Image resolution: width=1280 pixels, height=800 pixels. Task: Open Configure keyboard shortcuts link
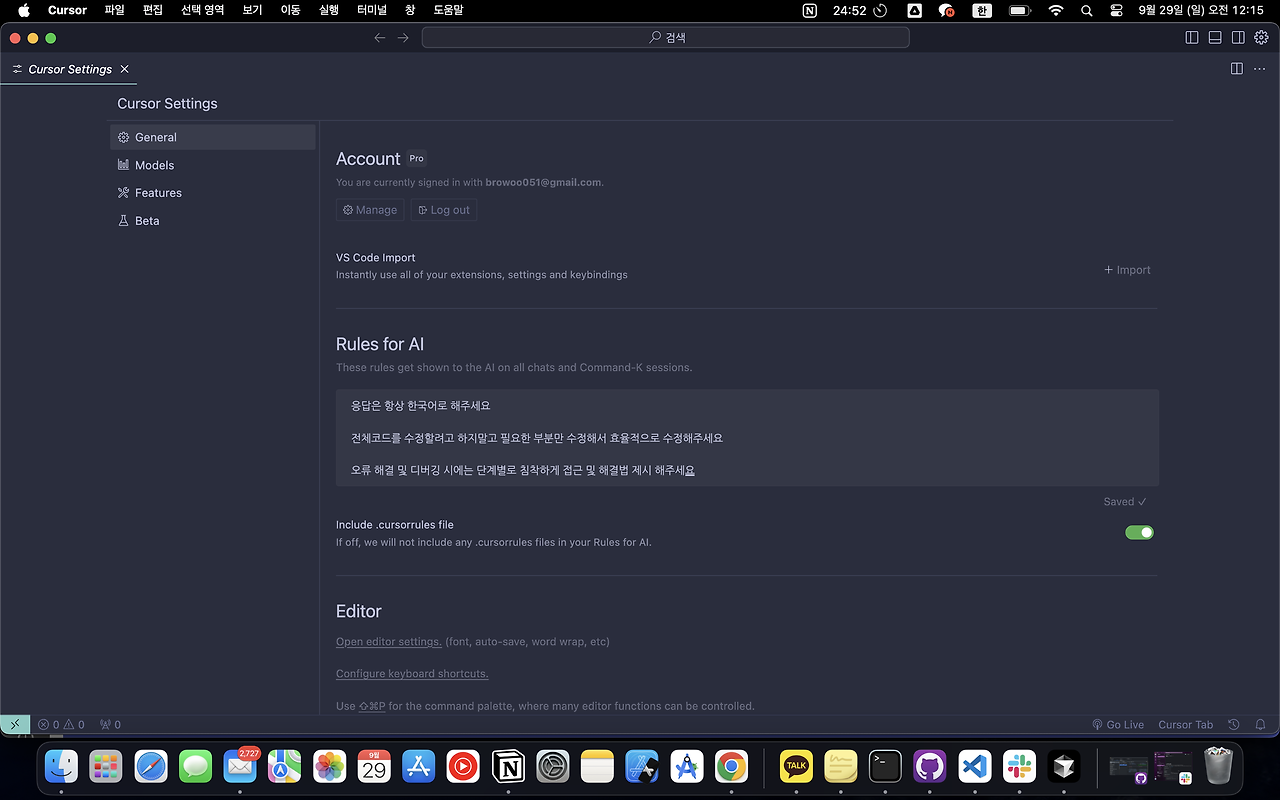pos(412,674)
